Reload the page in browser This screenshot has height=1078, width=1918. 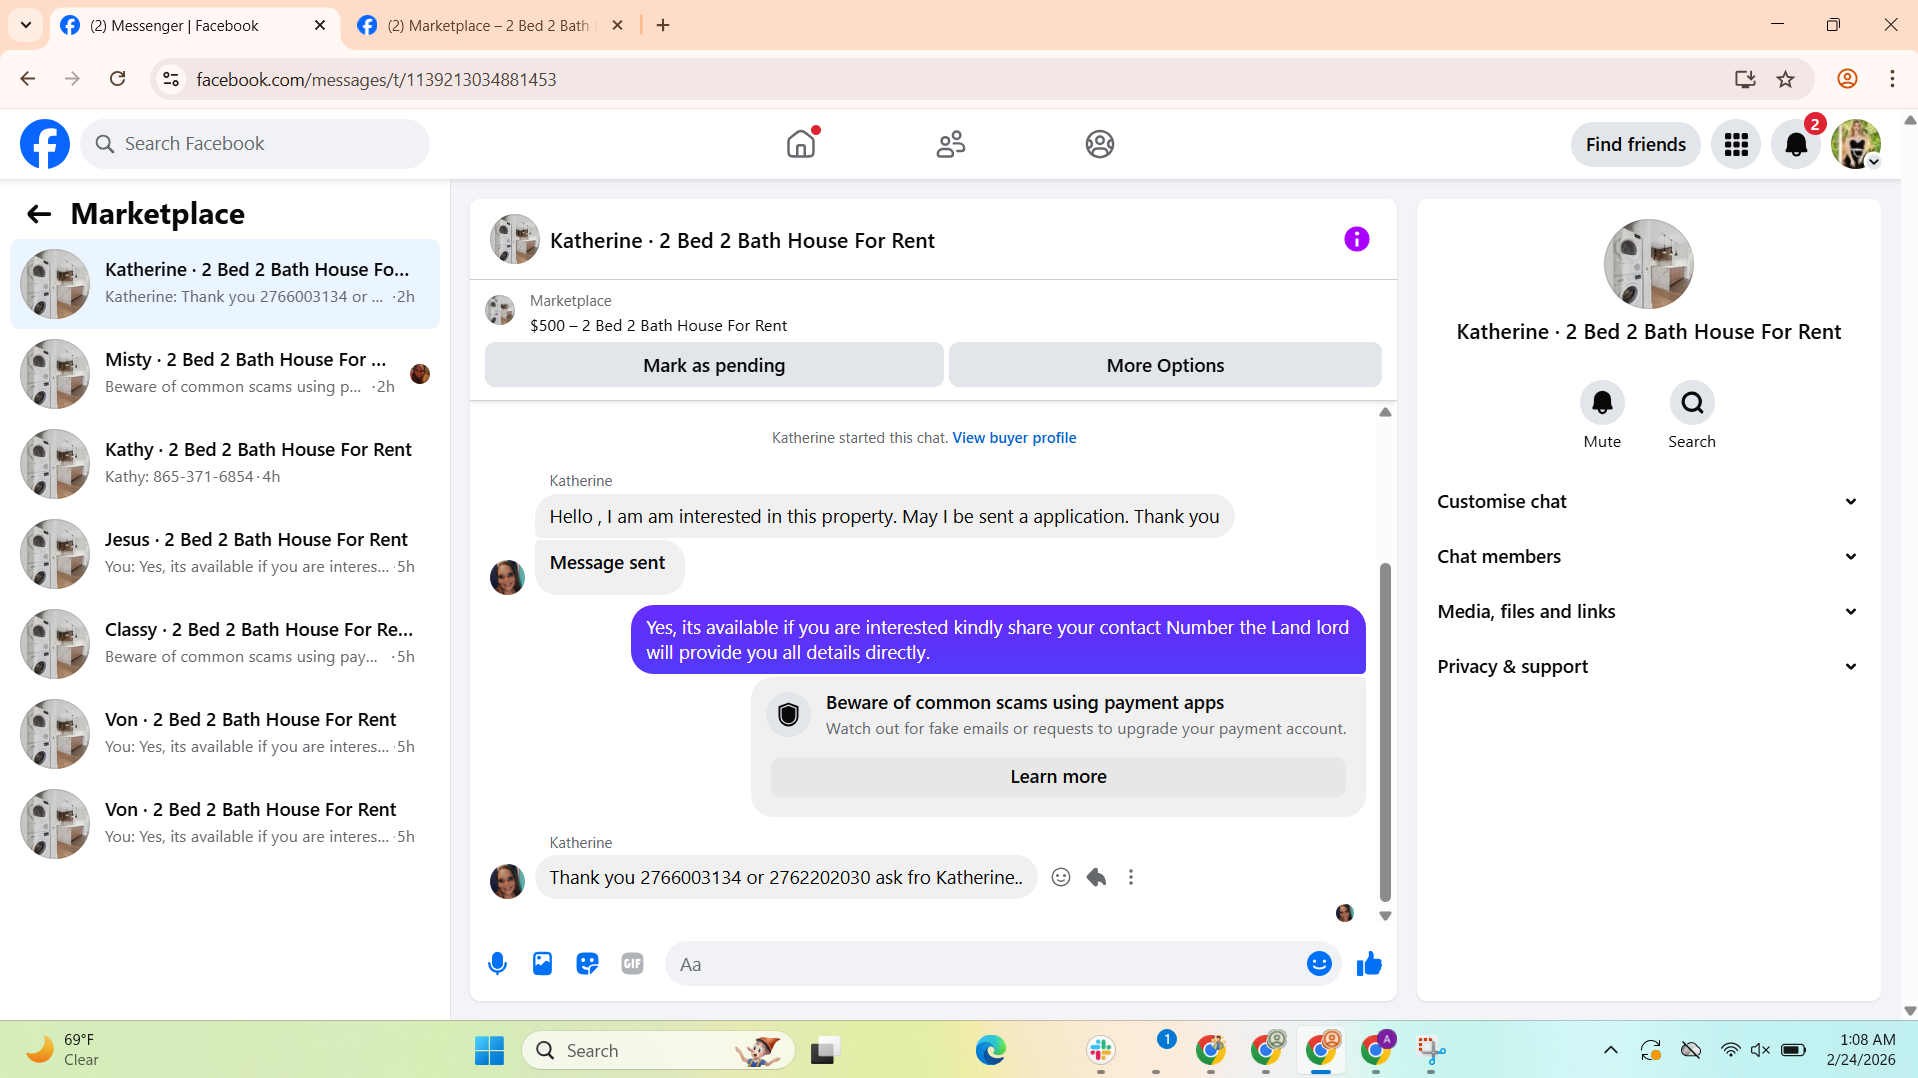118,79
